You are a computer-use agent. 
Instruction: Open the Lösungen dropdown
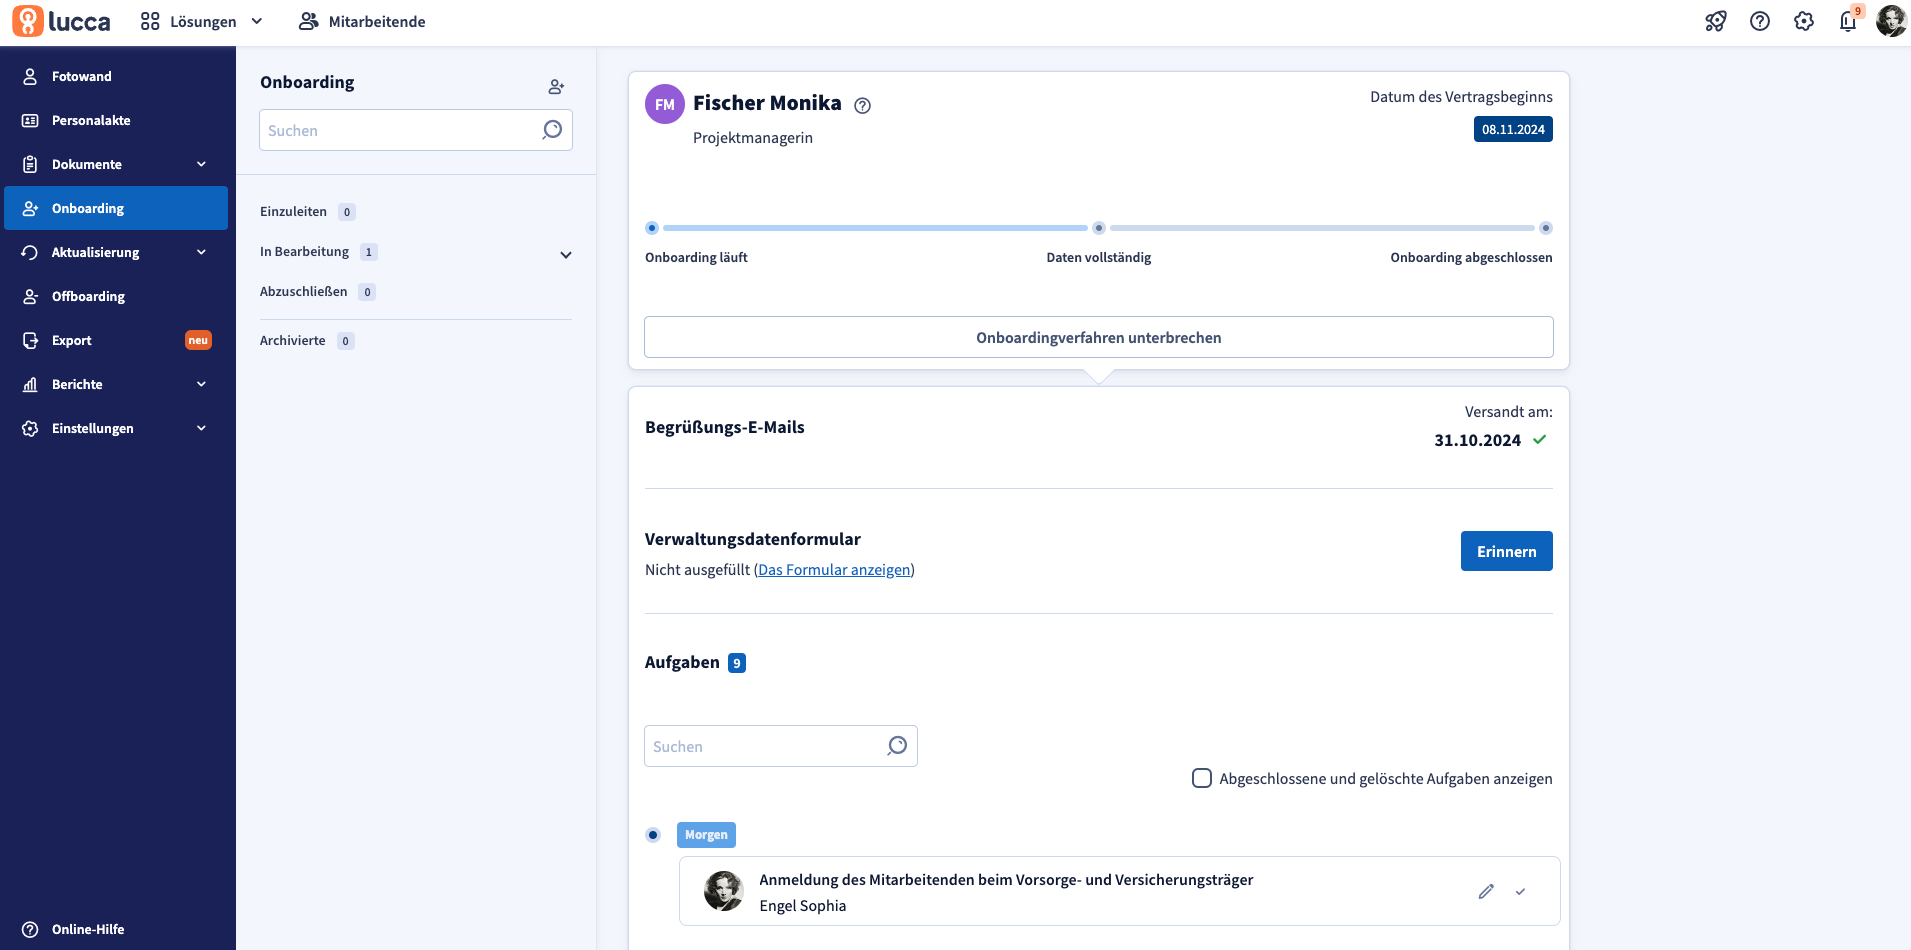(202, 21)
